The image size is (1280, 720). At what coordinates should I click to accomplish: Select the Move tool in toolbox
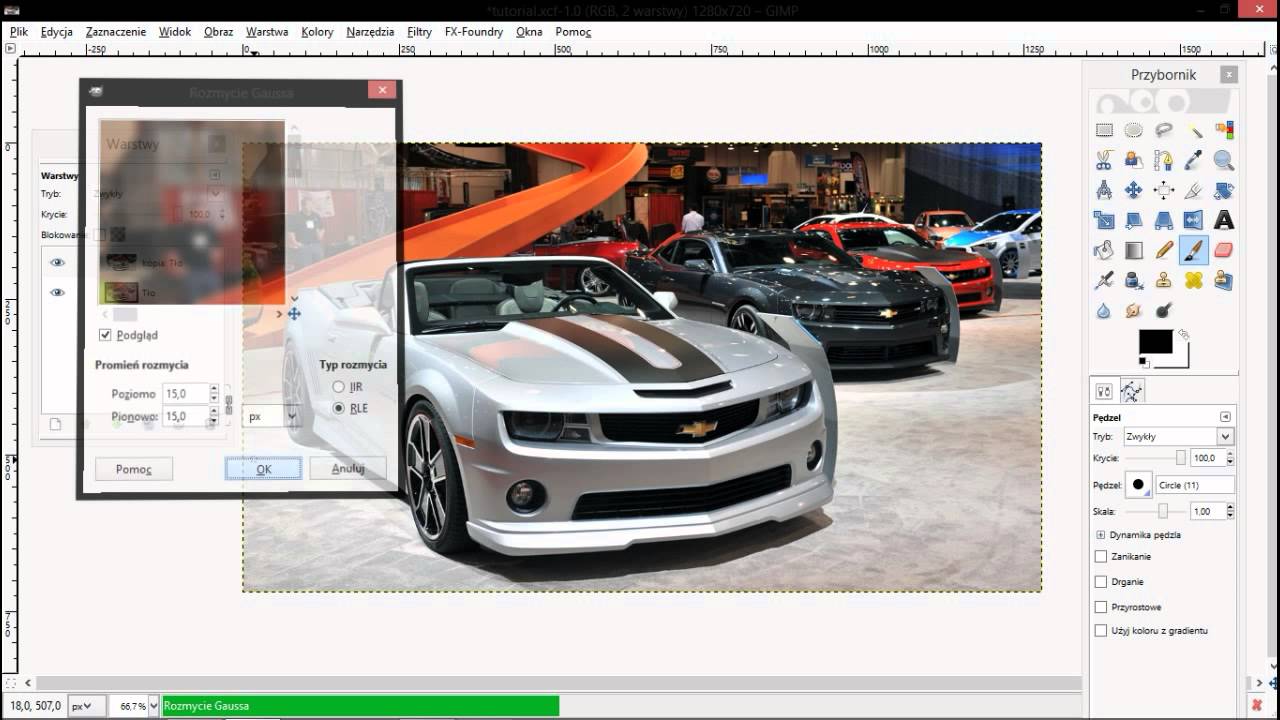point(1134,190)
